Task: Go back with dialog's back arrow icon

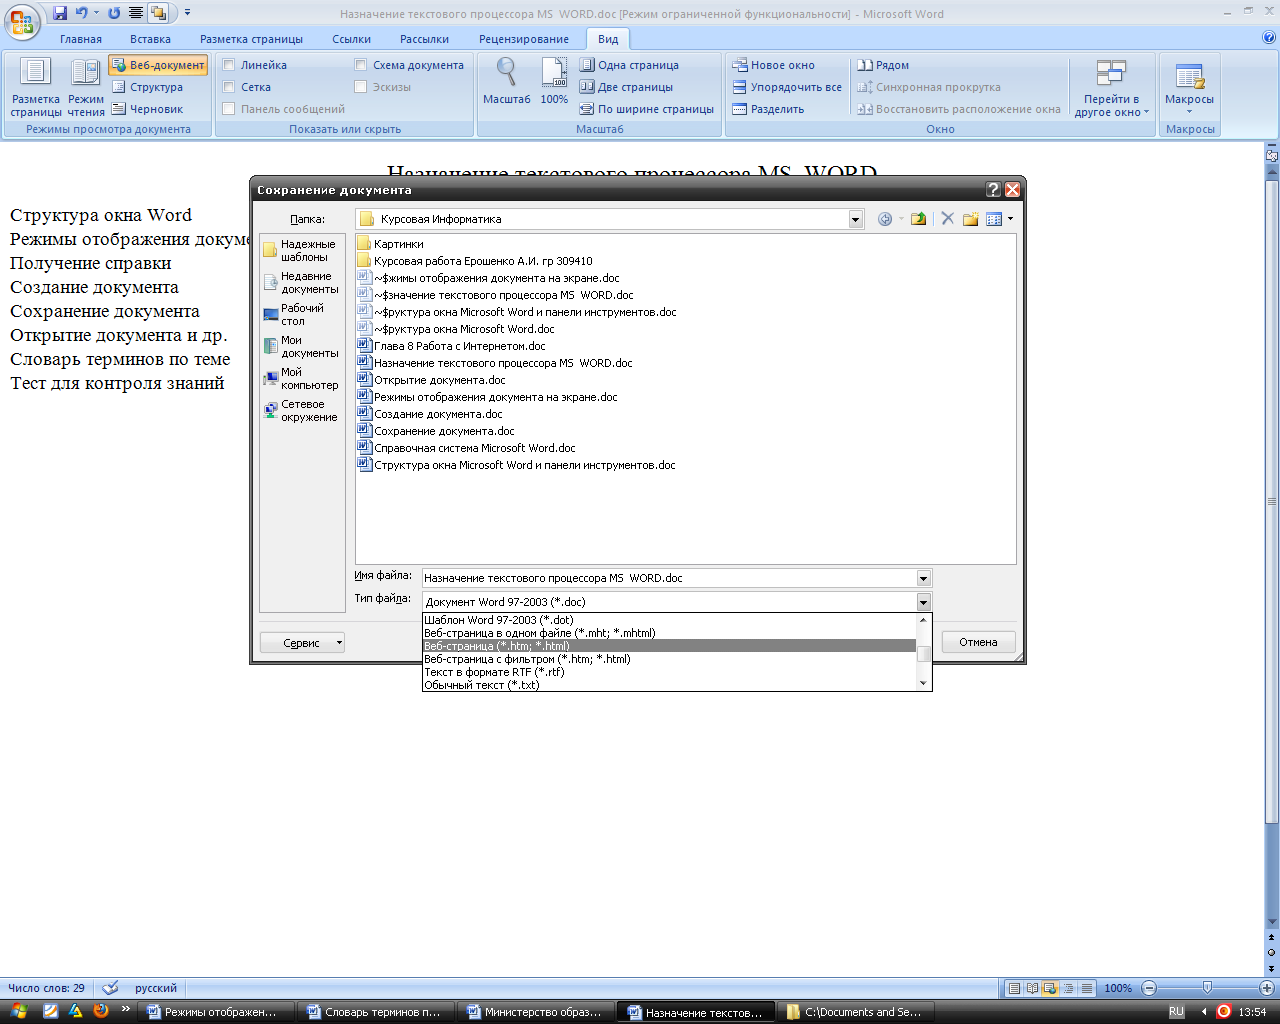Action: click(885, 219)
